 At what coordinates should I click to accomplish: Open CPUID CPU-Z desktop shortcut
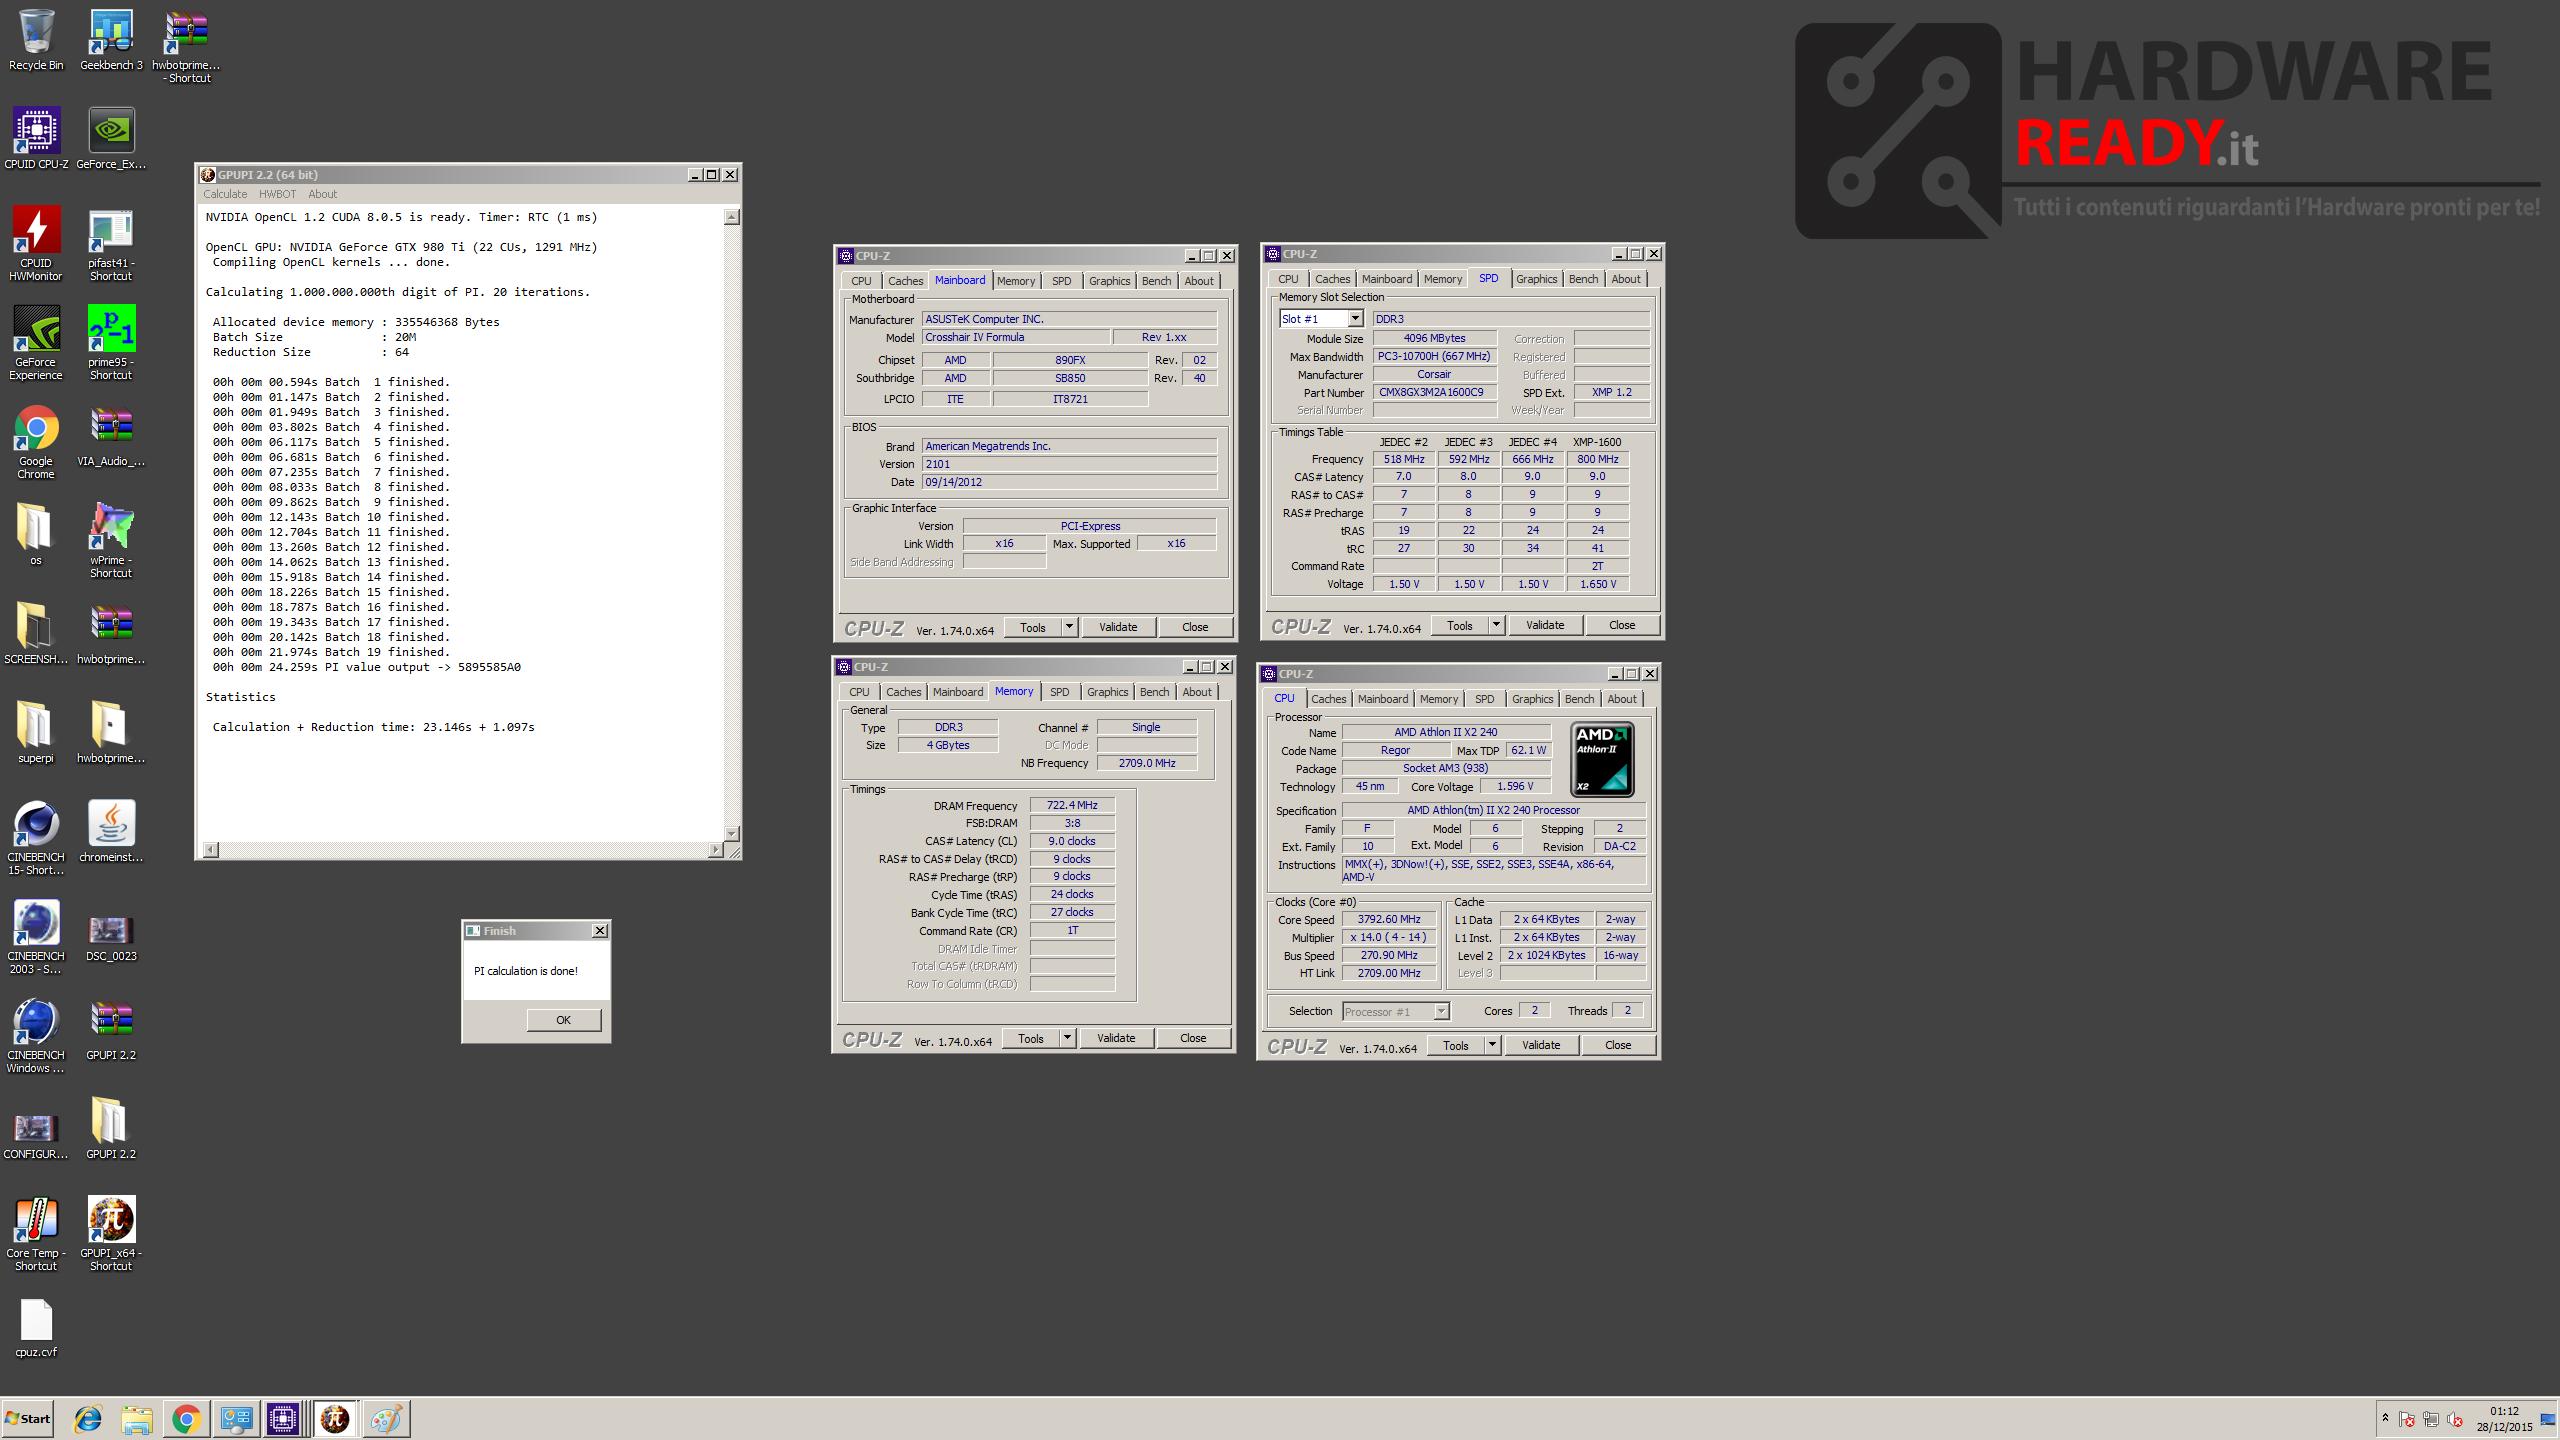point(36,139)
